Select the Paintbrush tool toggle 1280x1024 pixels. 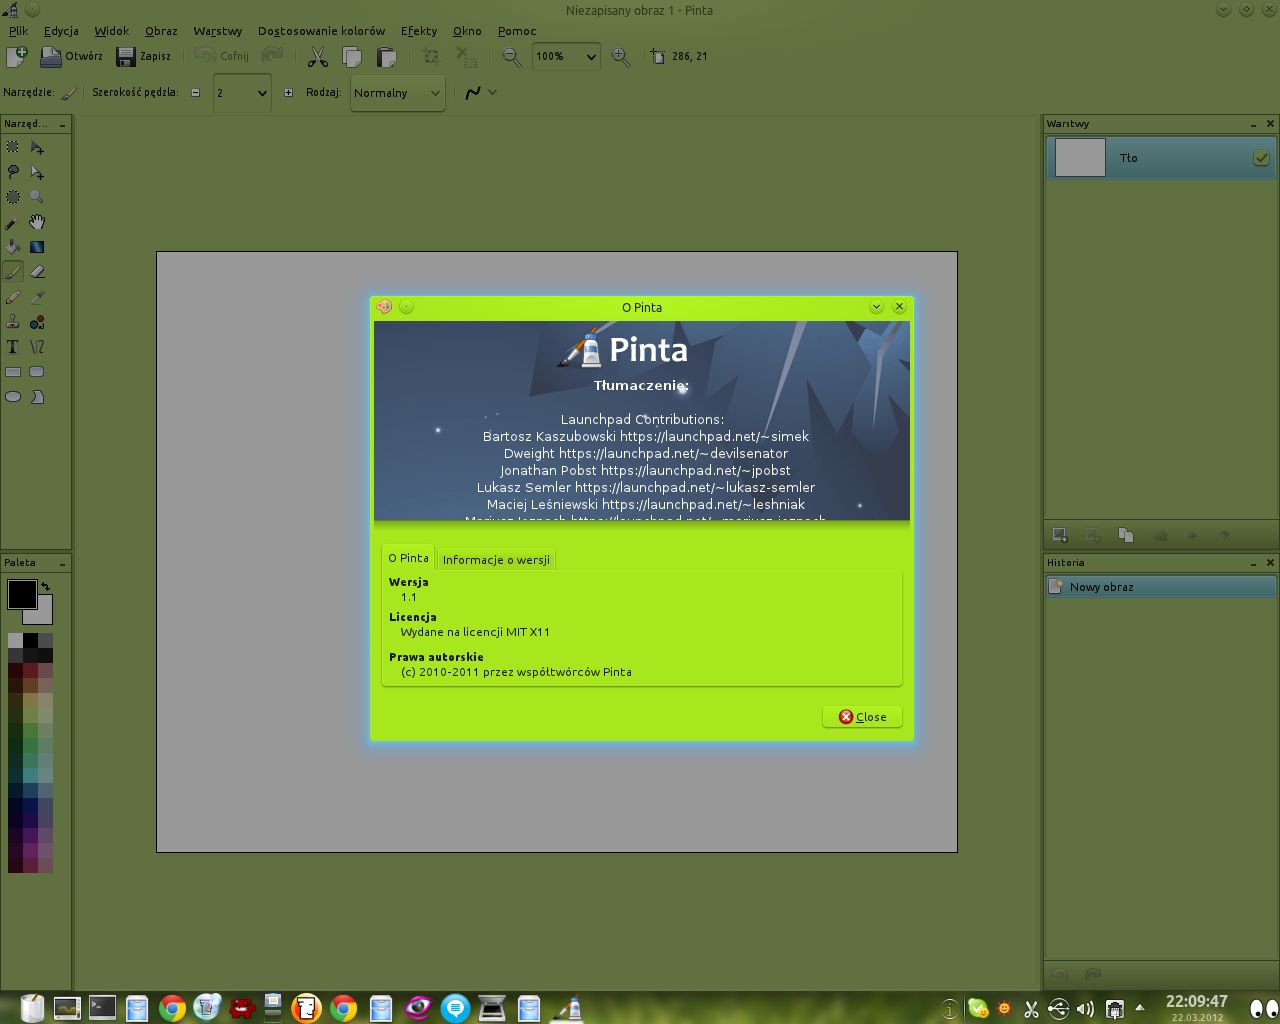point(13,272)
